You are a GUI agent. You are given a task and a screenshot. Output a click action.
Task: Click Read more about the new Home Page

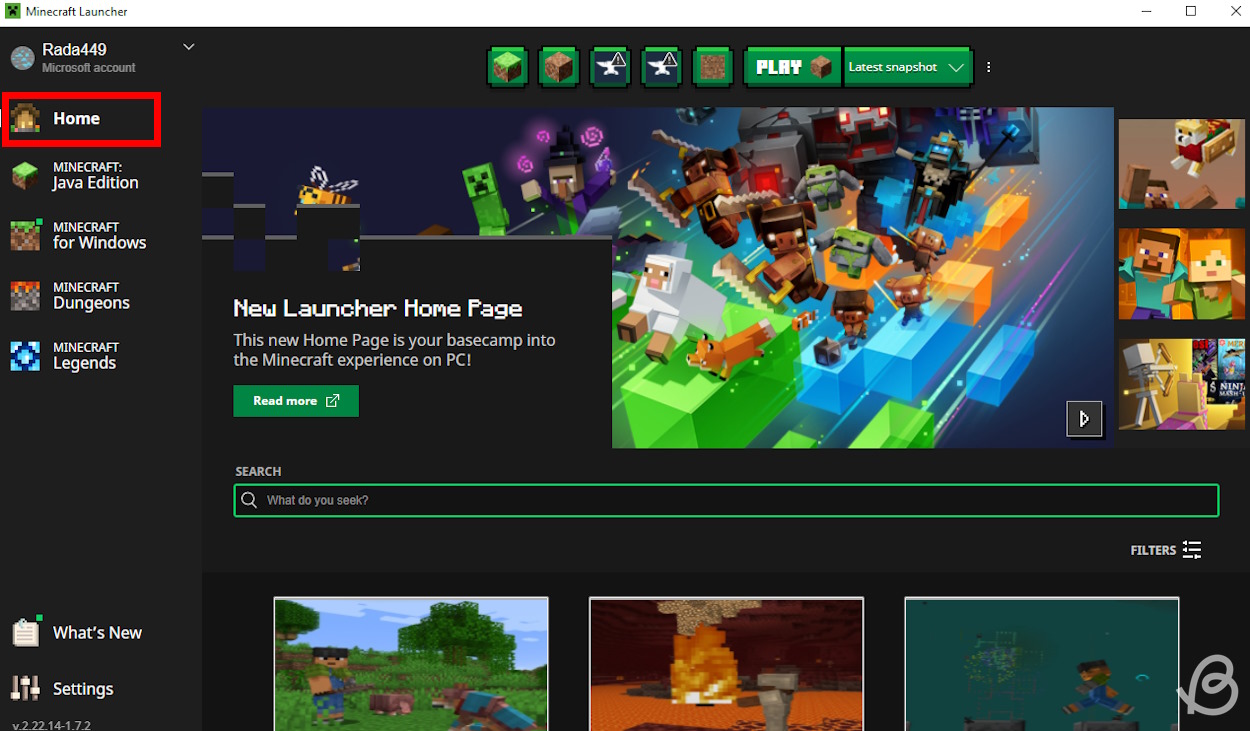point(296,401)
